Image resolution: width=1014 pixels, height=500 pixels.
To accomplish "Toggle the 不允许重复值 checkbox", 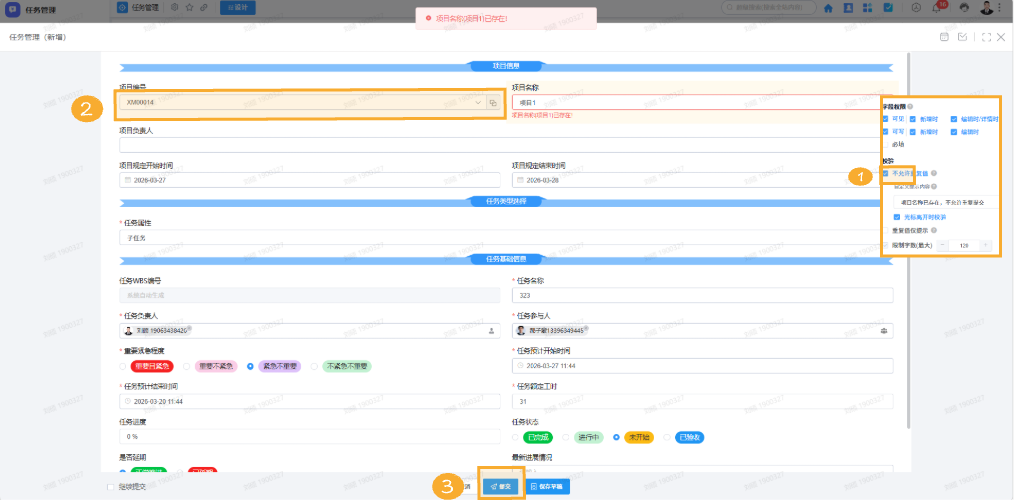I will click(x=885, y=173).
